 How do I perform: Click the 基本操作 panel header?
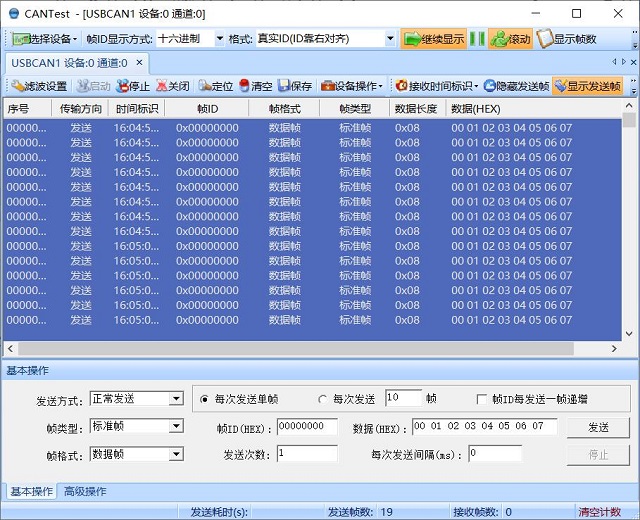point(320,371)
